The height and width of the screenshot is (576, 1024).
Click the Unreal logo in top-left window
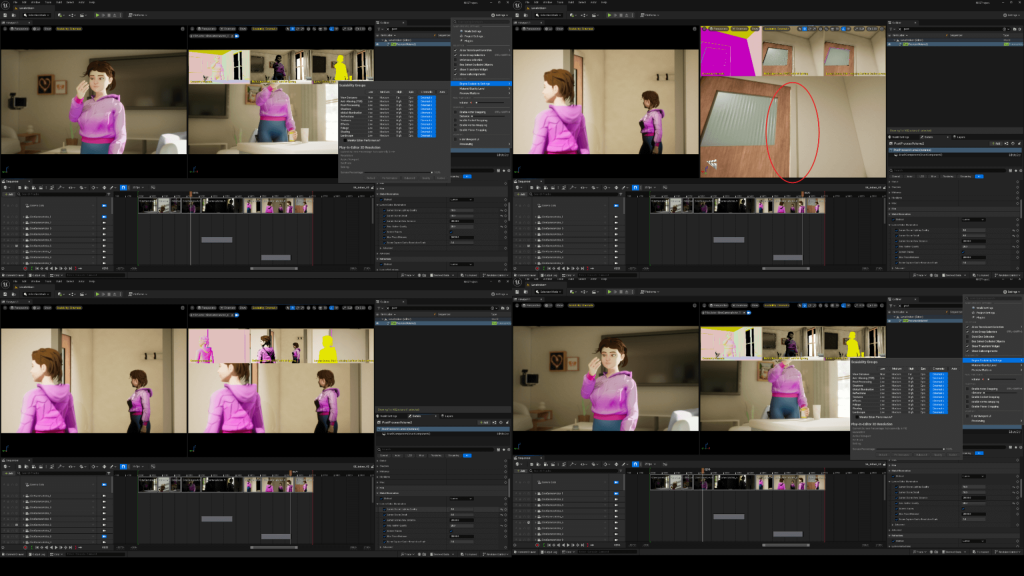tap(5, 5)
